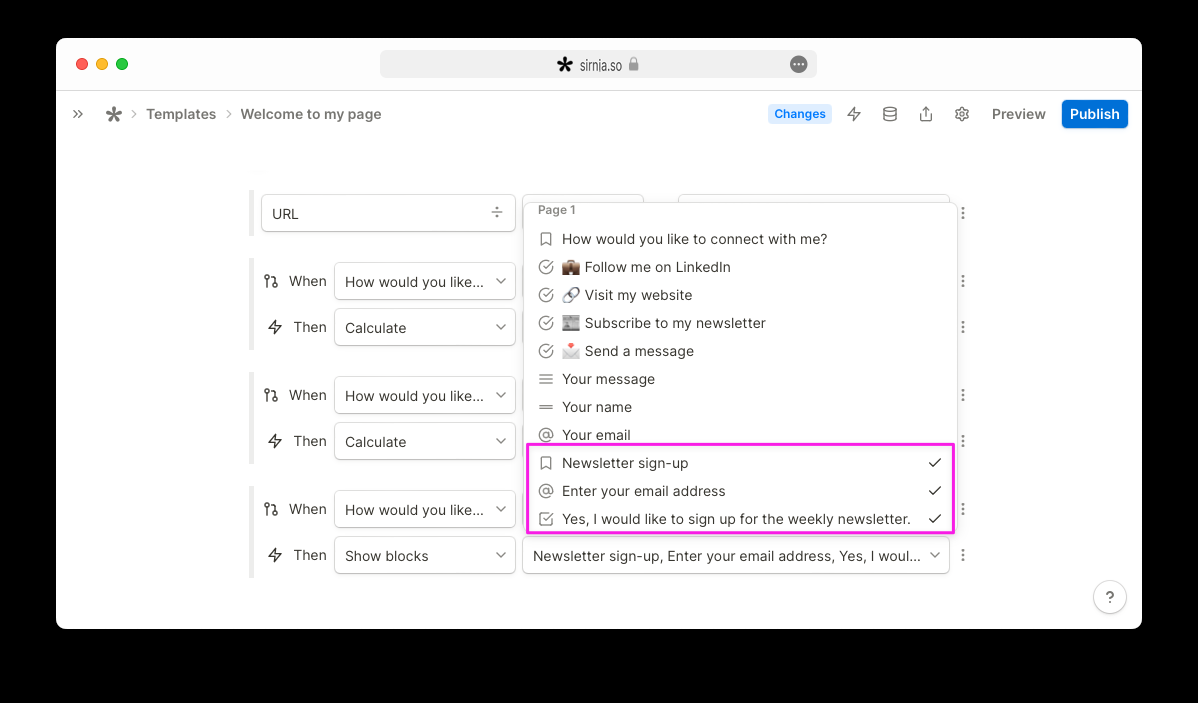Viewport: 1198px width, 703px height.
Task: Go to the Templates breadcrumb
Action: (181, 114)
